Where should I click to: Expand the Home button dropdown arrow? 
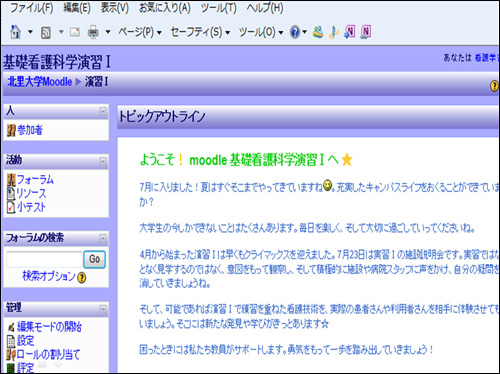click(x=30, y=32)
